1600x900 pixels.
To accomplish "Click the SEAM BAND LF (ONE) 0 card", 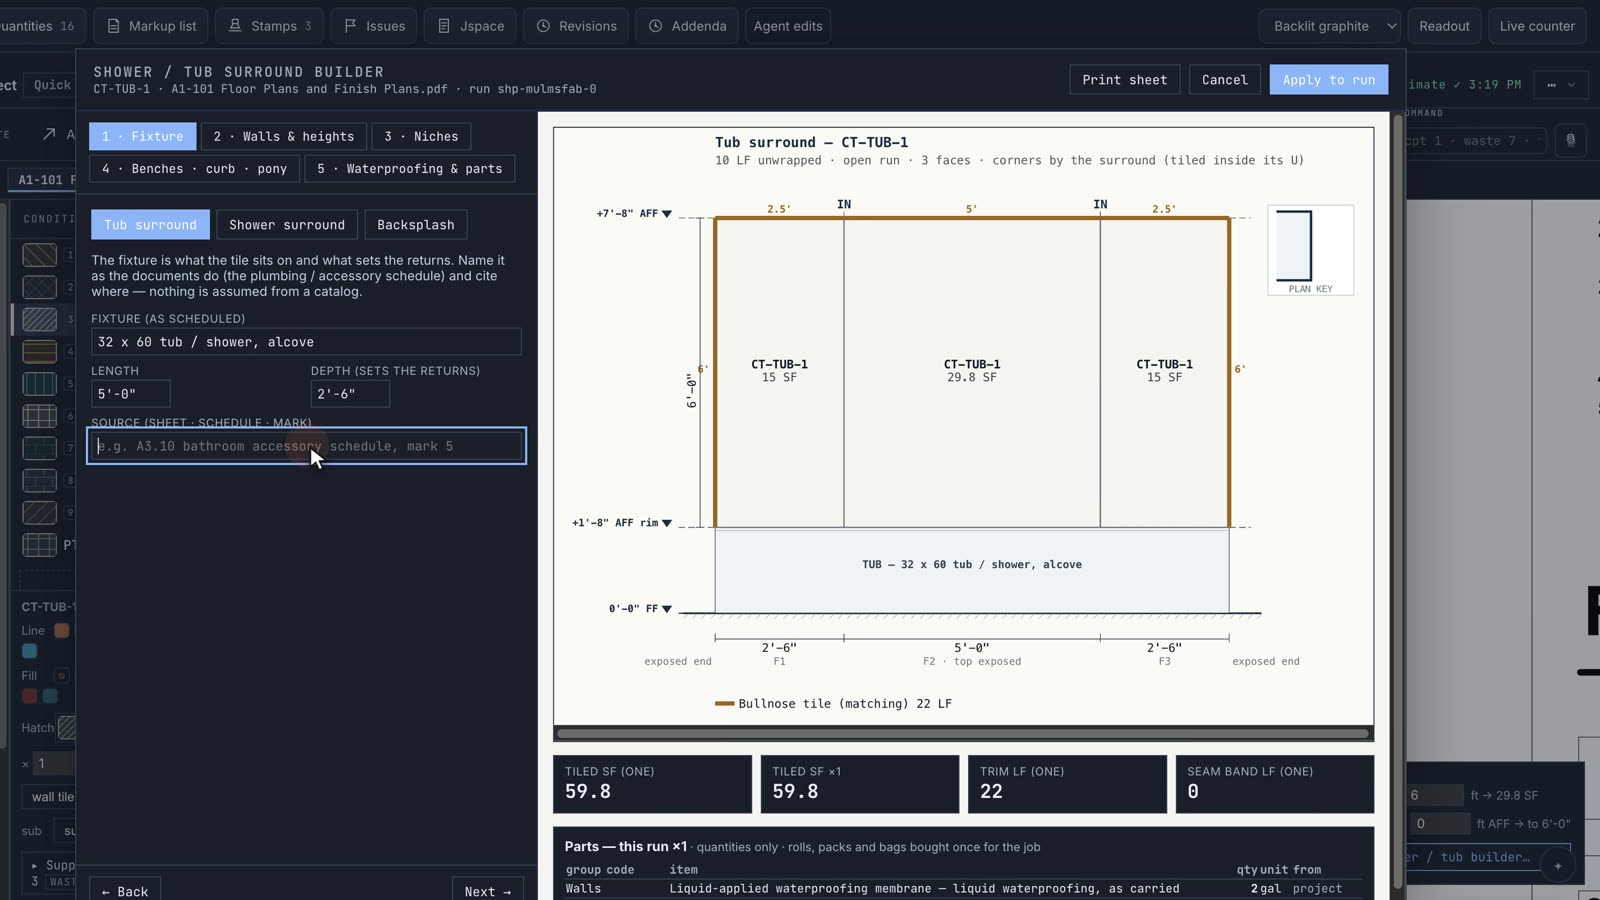I will coord(1274,784).
